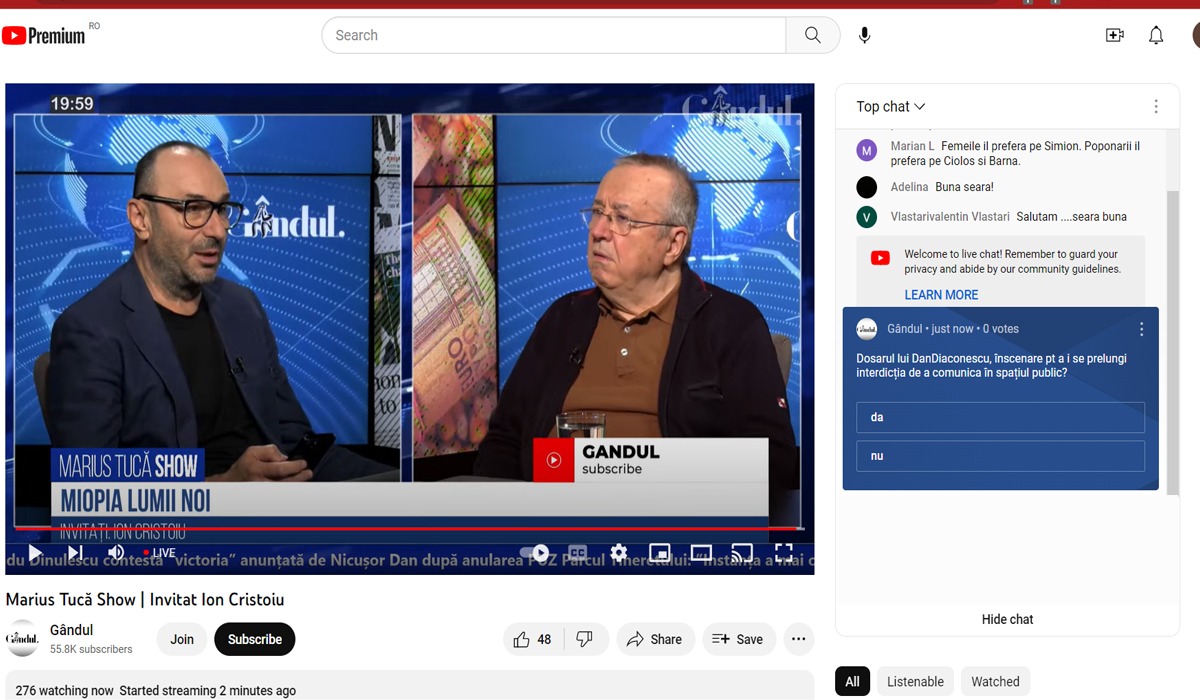The height and width of the screenshot is (700, 1200).
Task: Jump to LIVE indicator in player
Action: point(159,552)
